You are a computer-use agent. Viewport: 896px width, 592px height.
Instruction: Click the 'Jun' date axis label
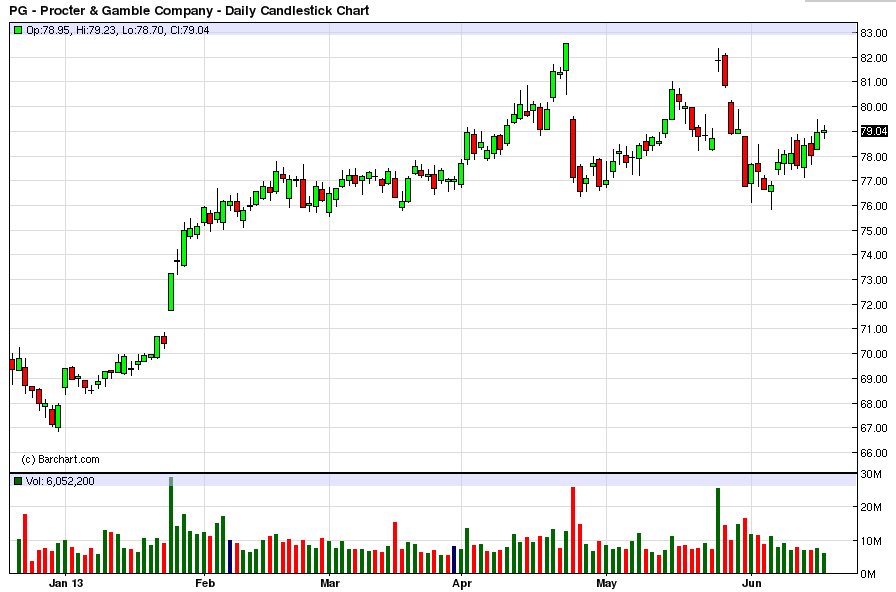[x=751, y=583]
